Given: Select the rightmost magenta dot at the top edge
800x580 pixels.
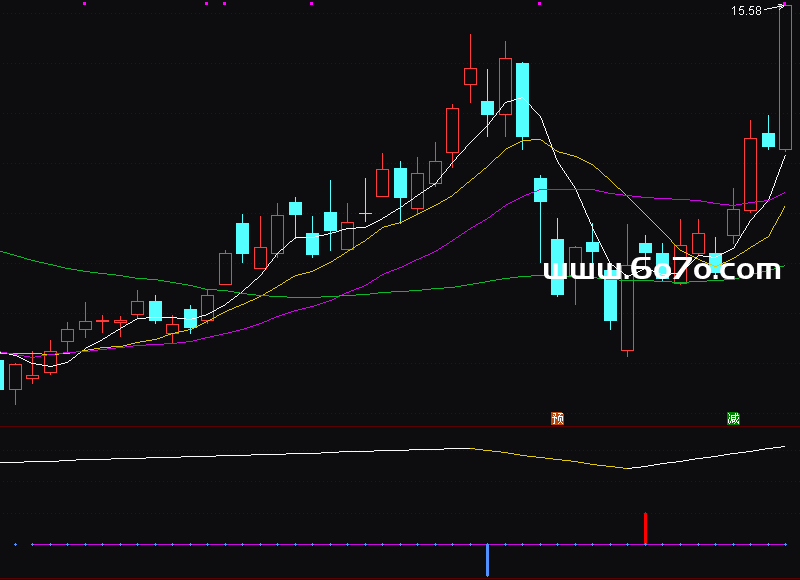Looking at the screenshot, I should point(539,4).
